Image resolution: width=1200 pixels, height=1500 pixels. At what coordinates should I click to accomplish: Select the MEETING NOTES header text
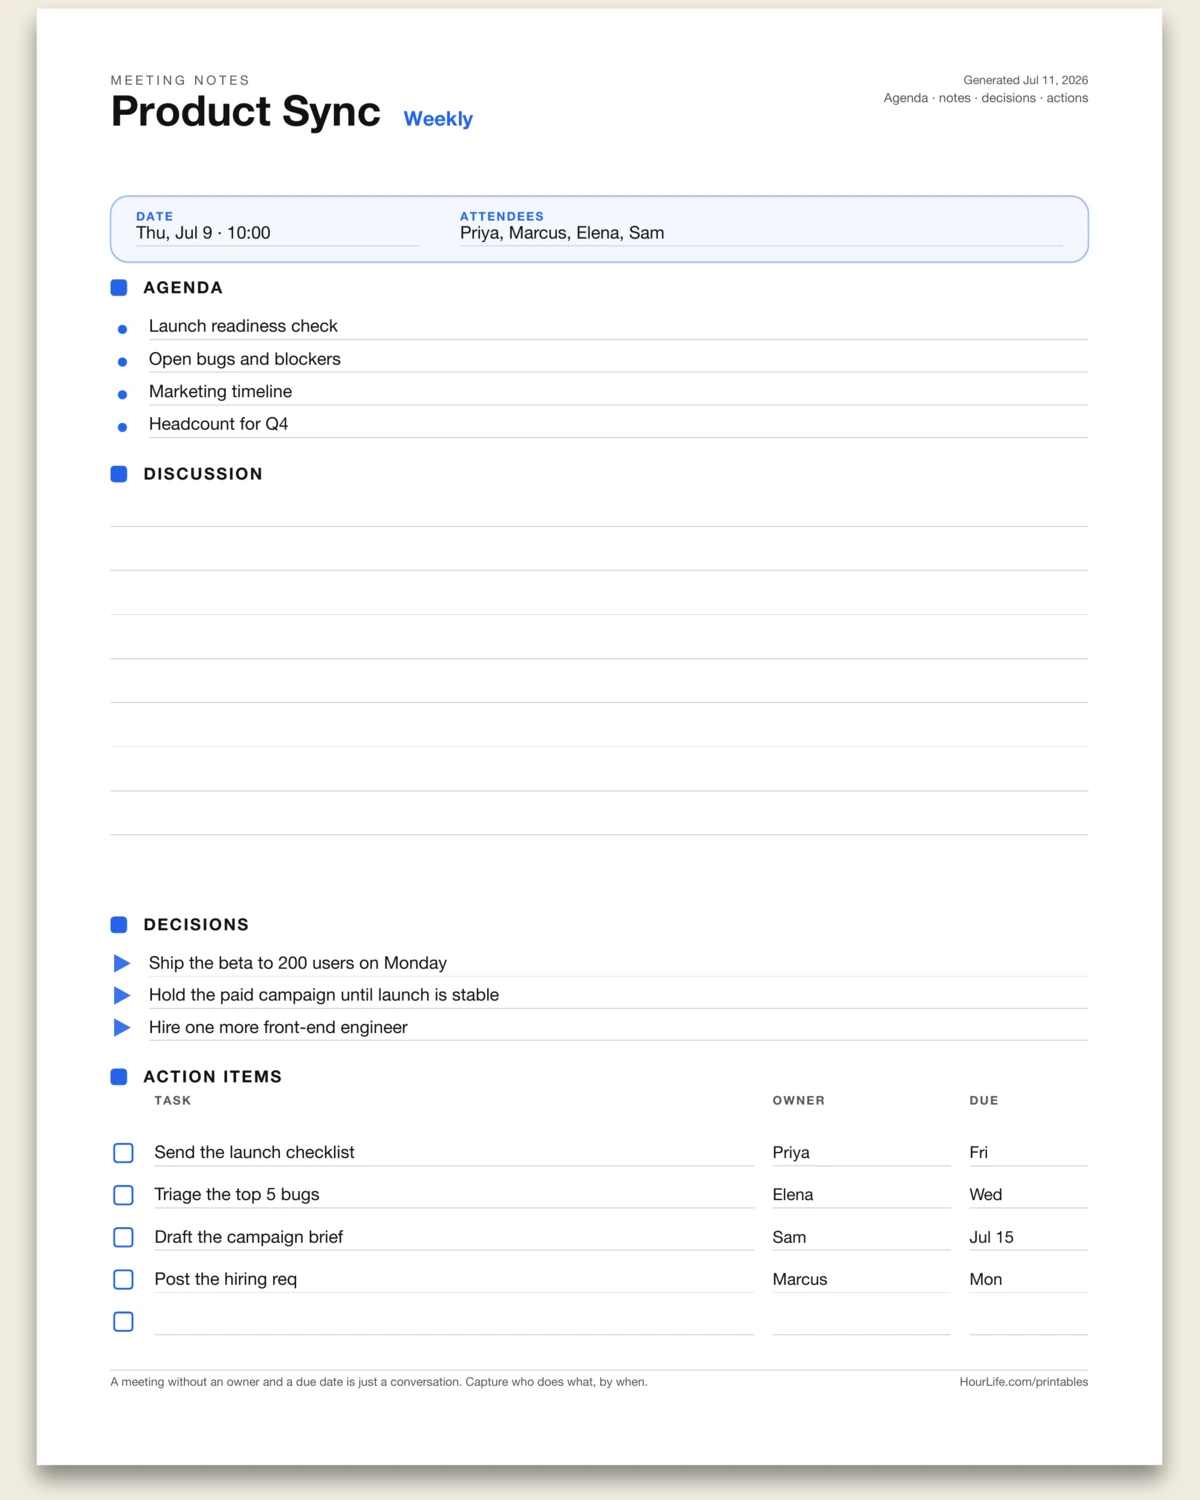click(x=180, y=80)
